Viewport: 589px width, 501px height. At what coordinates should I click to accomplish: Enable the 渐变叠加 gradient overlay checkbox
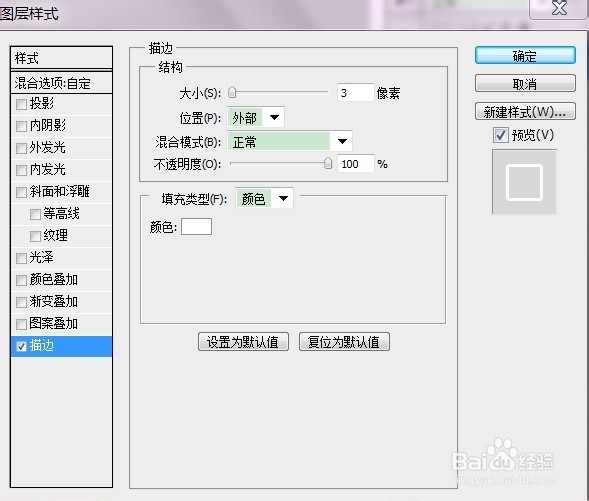pos(21,302)
